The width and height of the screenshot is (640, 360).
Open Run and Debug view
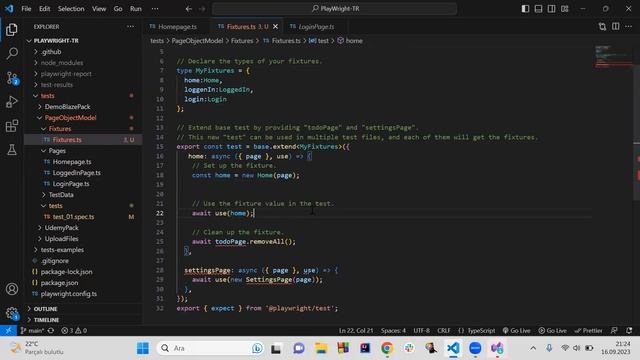[12, 102]
